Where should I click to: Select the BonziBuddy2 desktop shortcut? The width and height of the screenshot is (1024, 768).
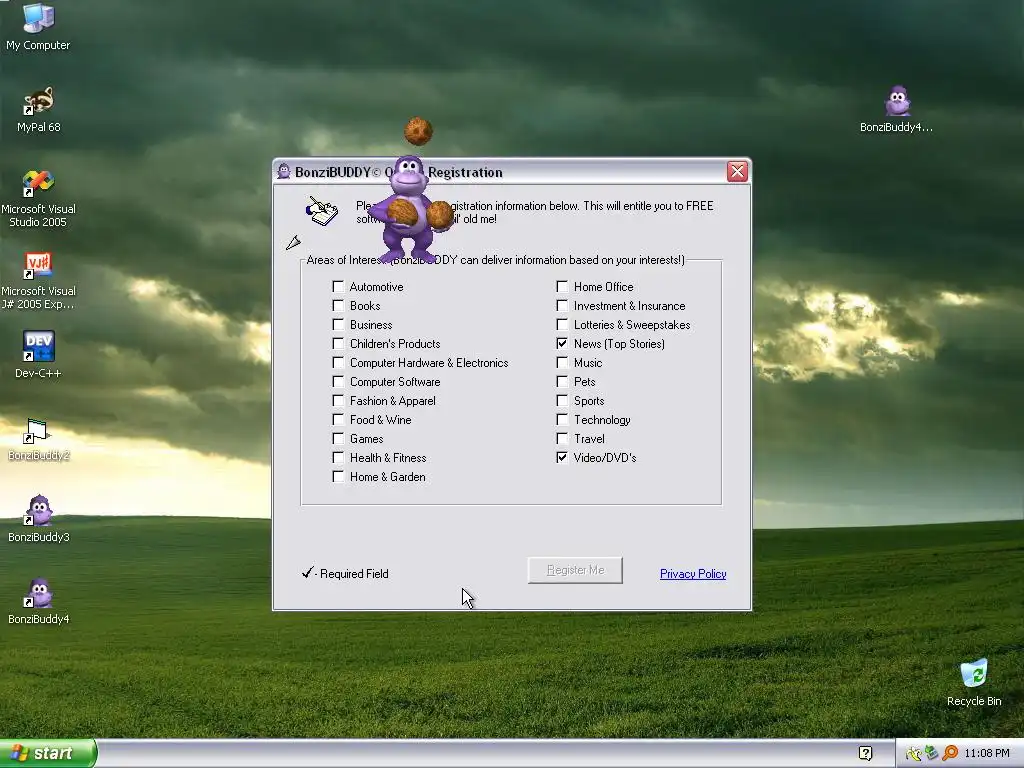(x=38, y=438)
